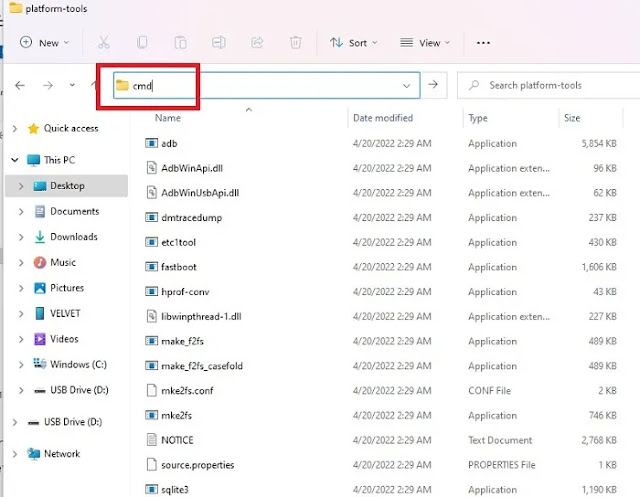
Task: Select VELVET in the navigation pane
Action: (65, 313)
